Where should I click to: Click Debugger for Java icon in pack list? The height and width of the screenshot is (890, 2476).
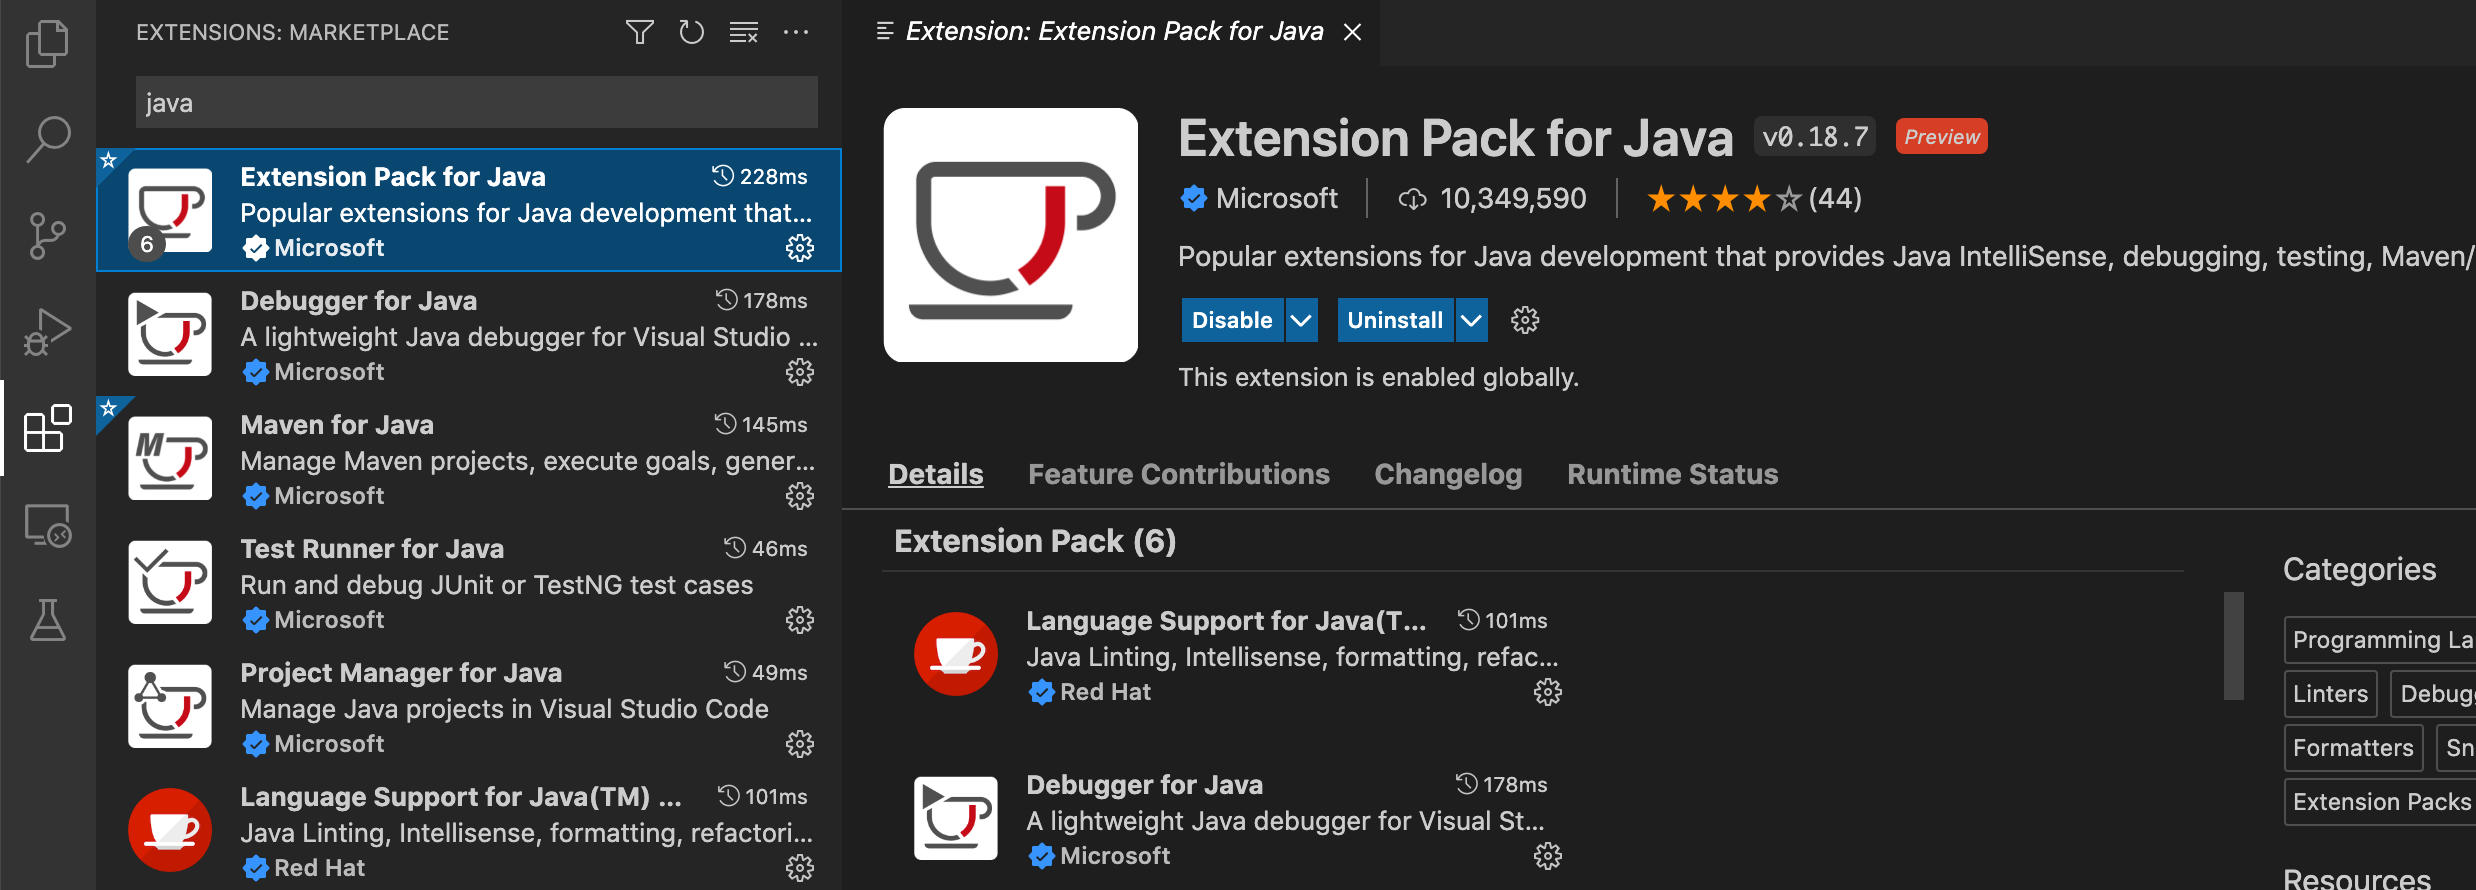[956, 818]
